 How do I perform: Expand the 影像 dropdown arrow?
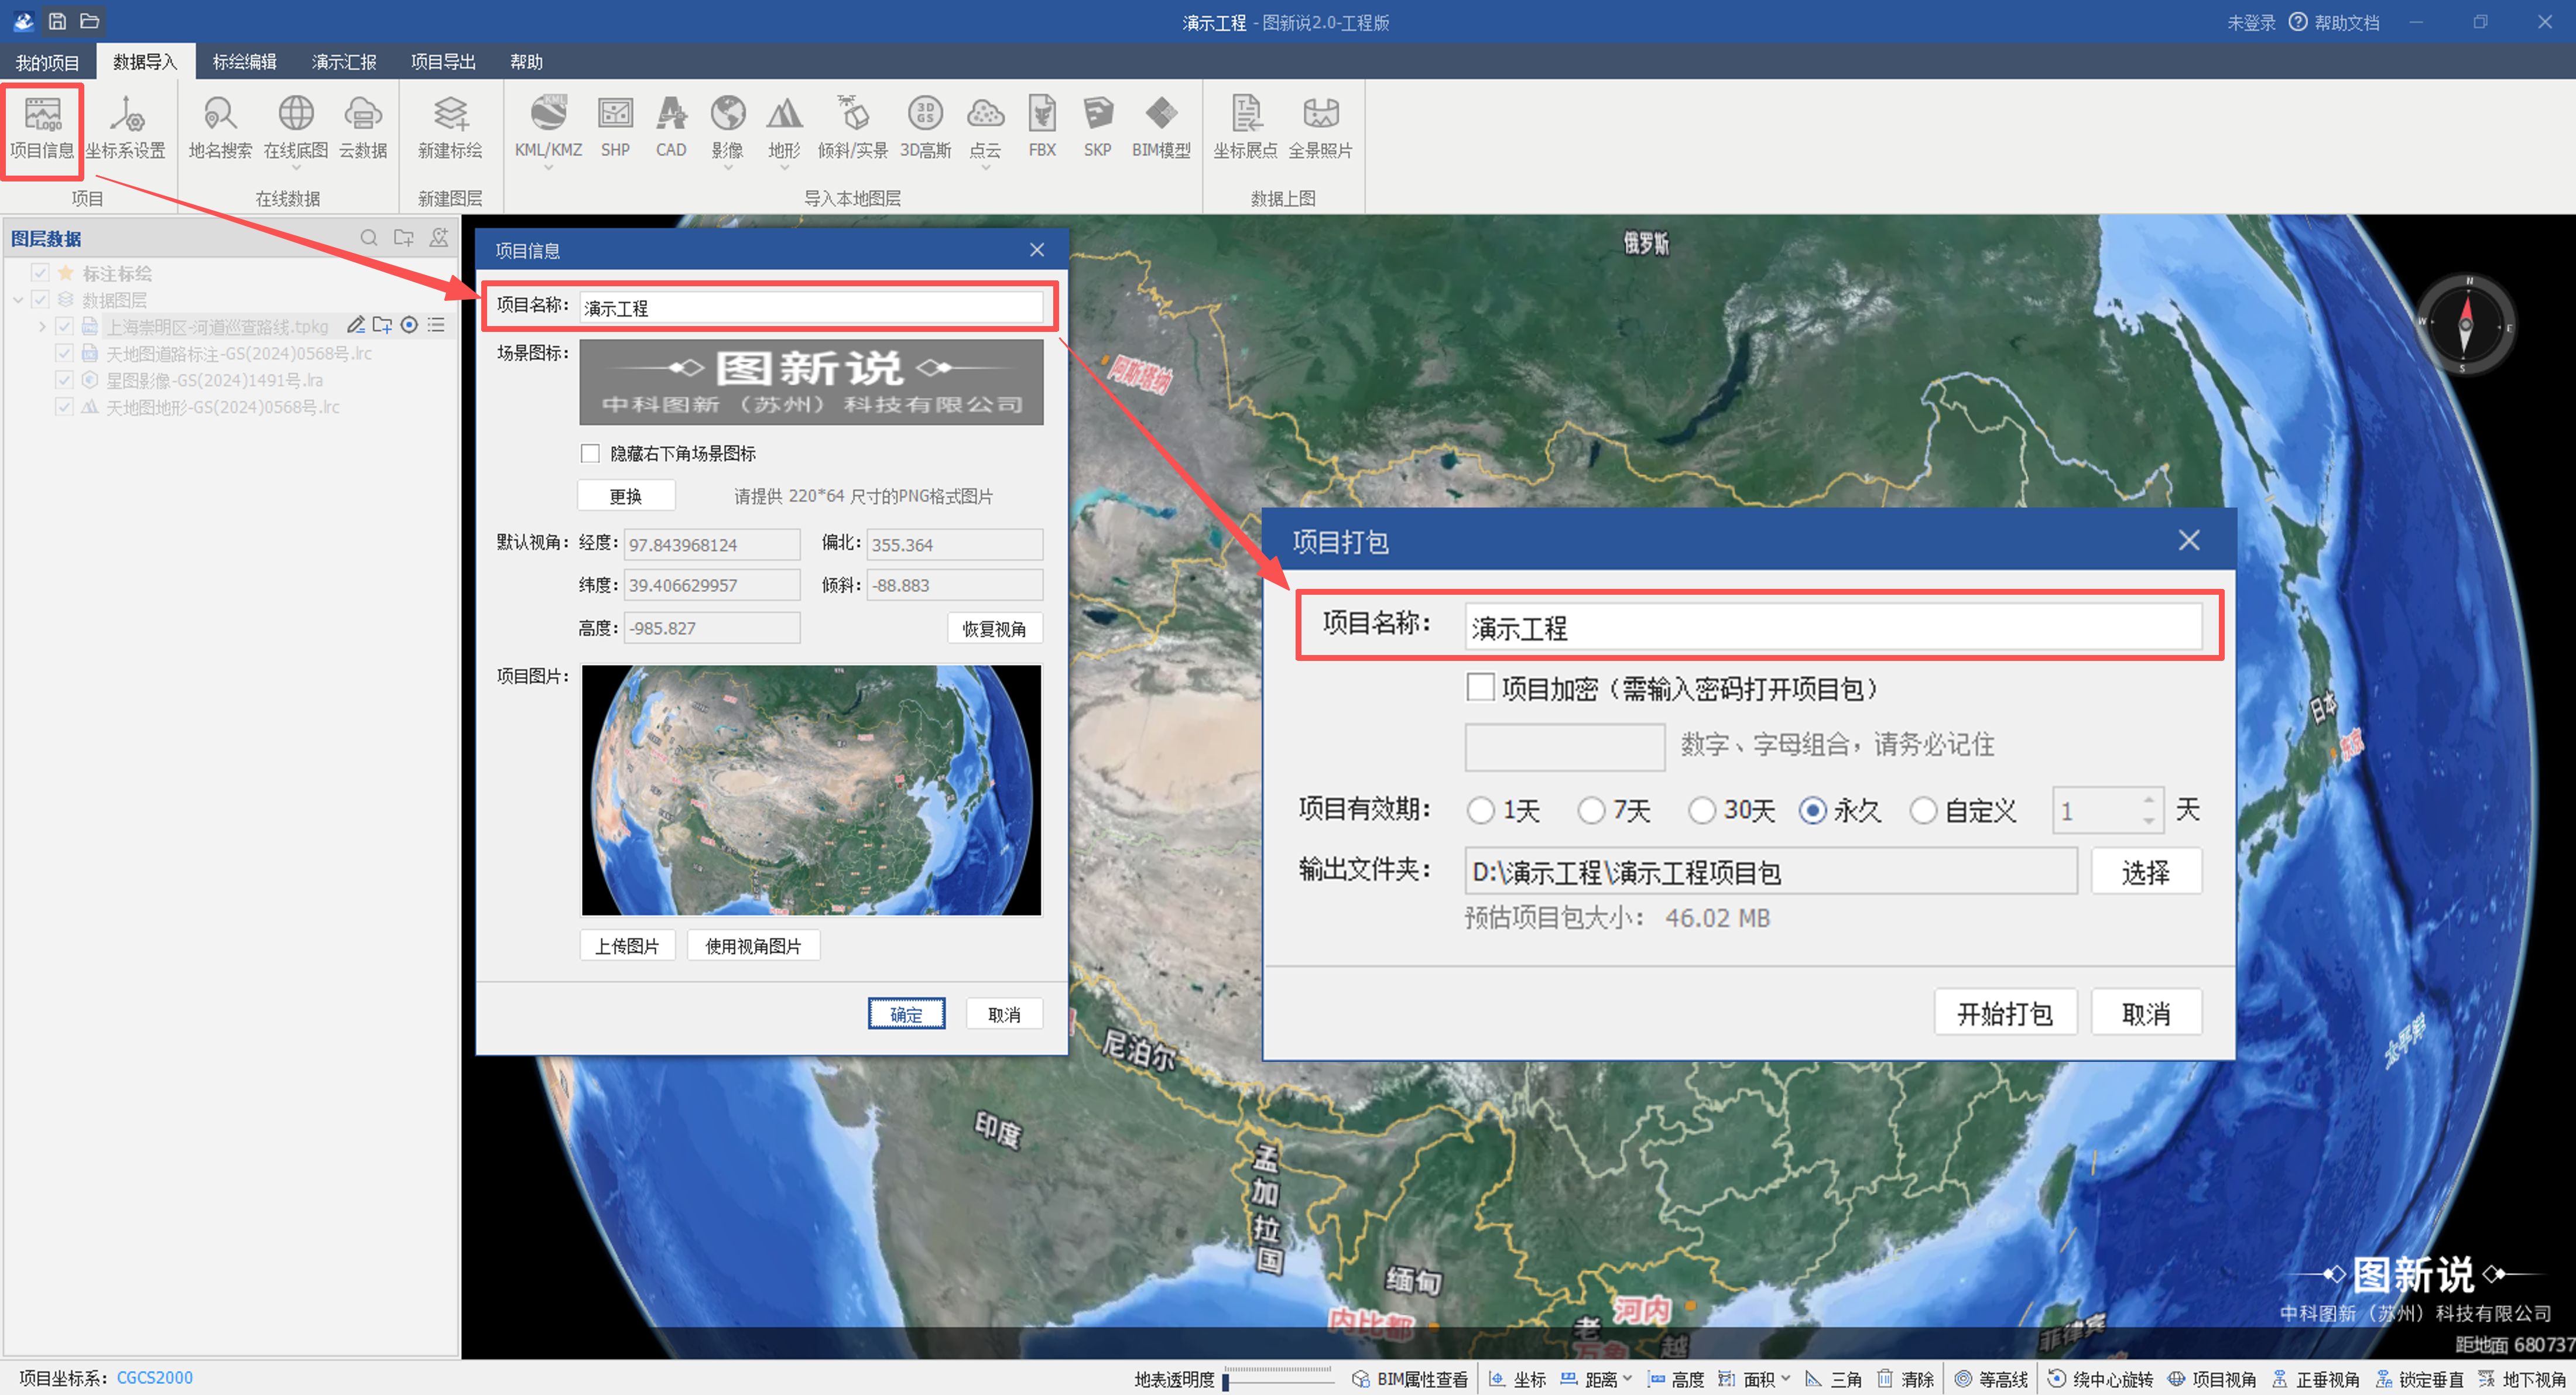(x=728, y=168)
